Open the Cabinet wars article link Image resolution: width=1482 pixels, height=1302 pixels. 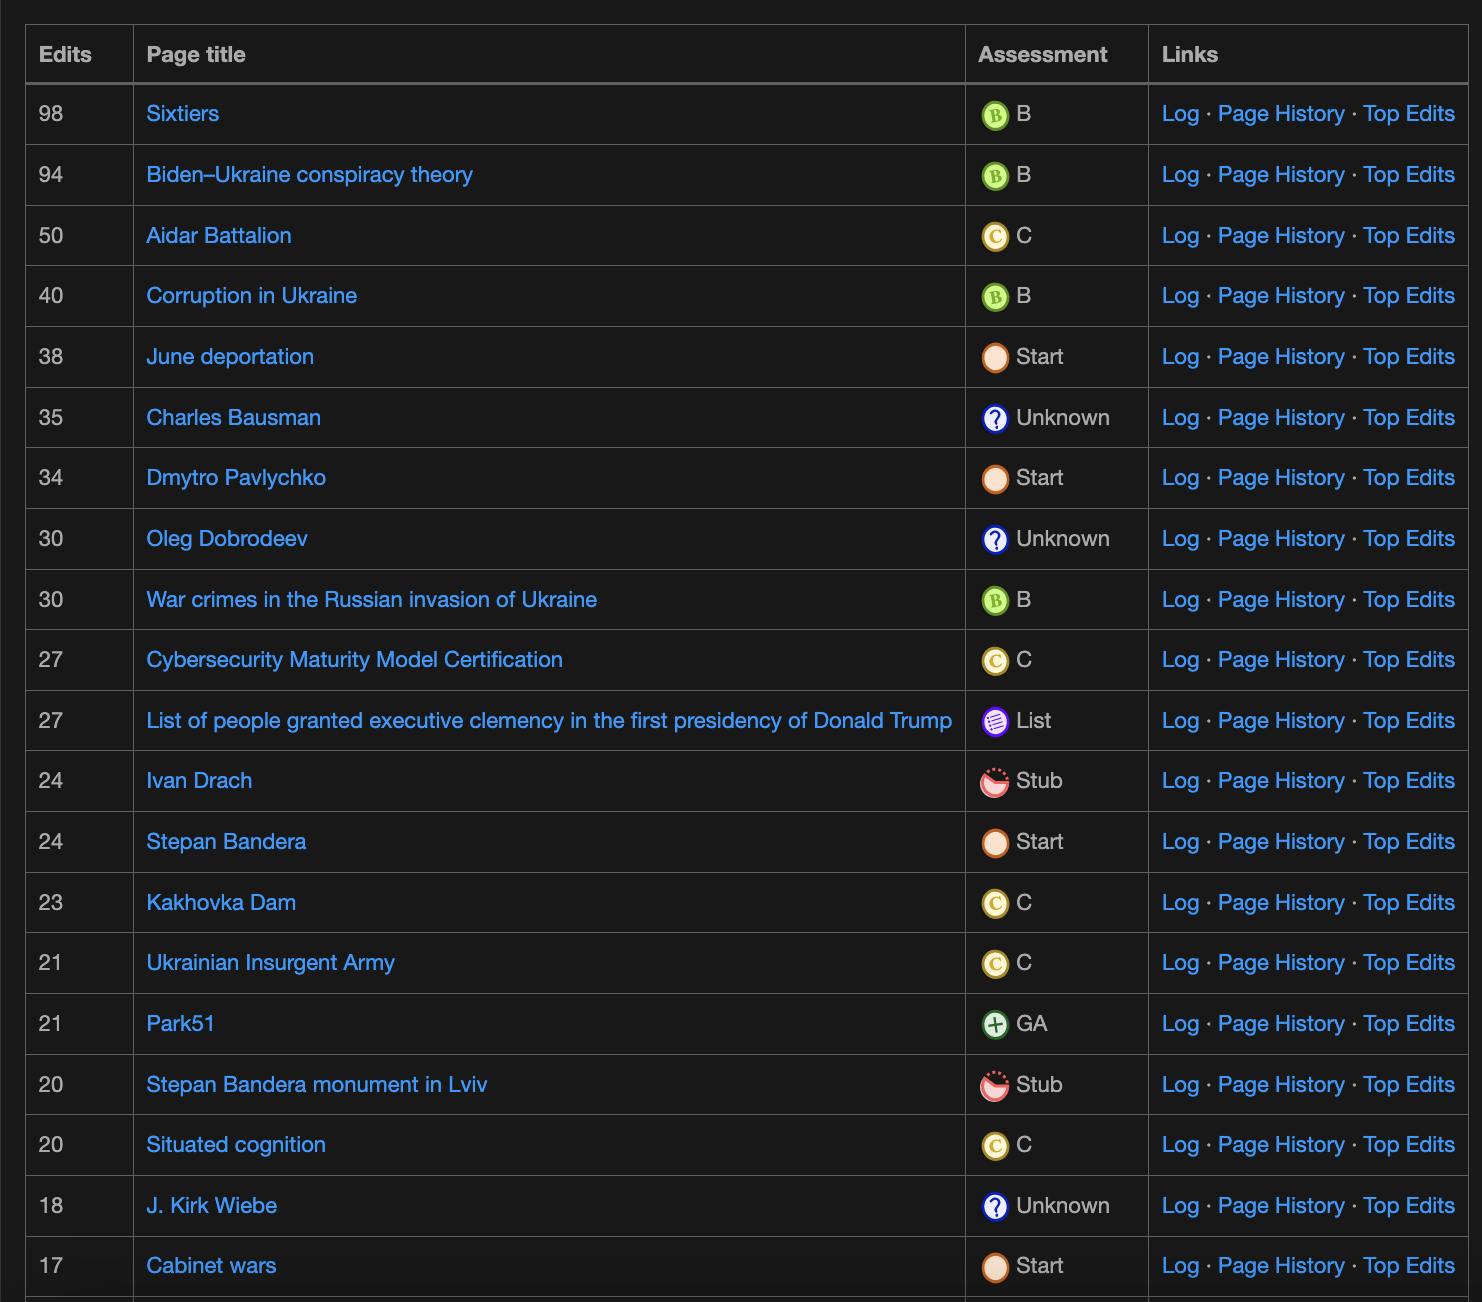pyautogui.click(x=211, y=1266)
